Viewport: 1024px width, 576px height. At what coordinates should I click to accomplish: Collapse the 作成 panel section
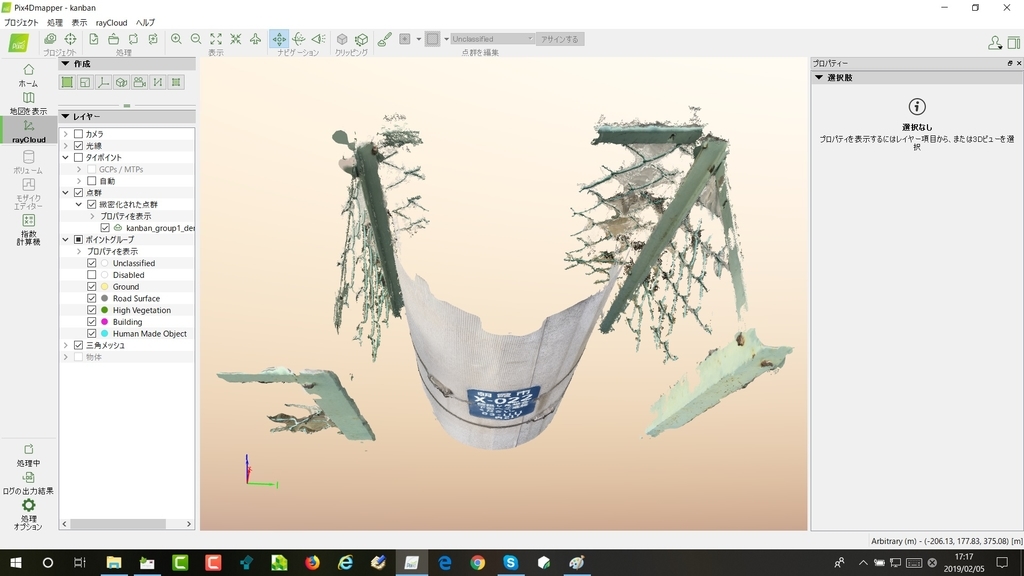click(x=65, y=63)
